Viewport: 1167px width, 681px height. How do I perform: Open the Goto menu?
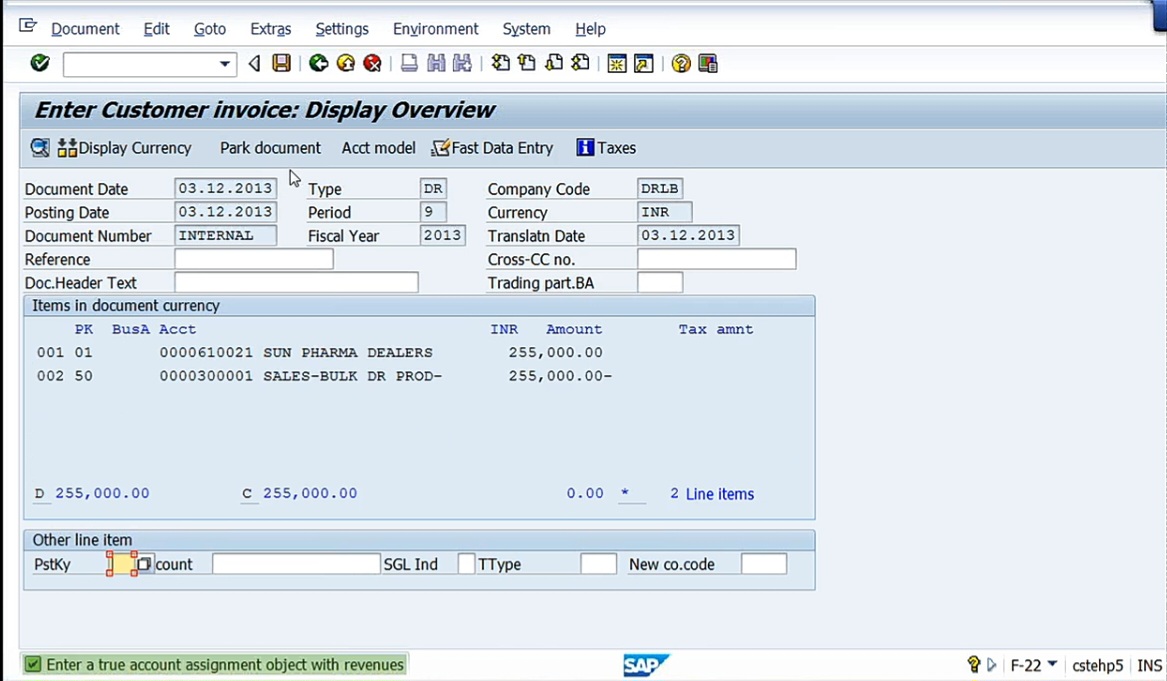210,29
